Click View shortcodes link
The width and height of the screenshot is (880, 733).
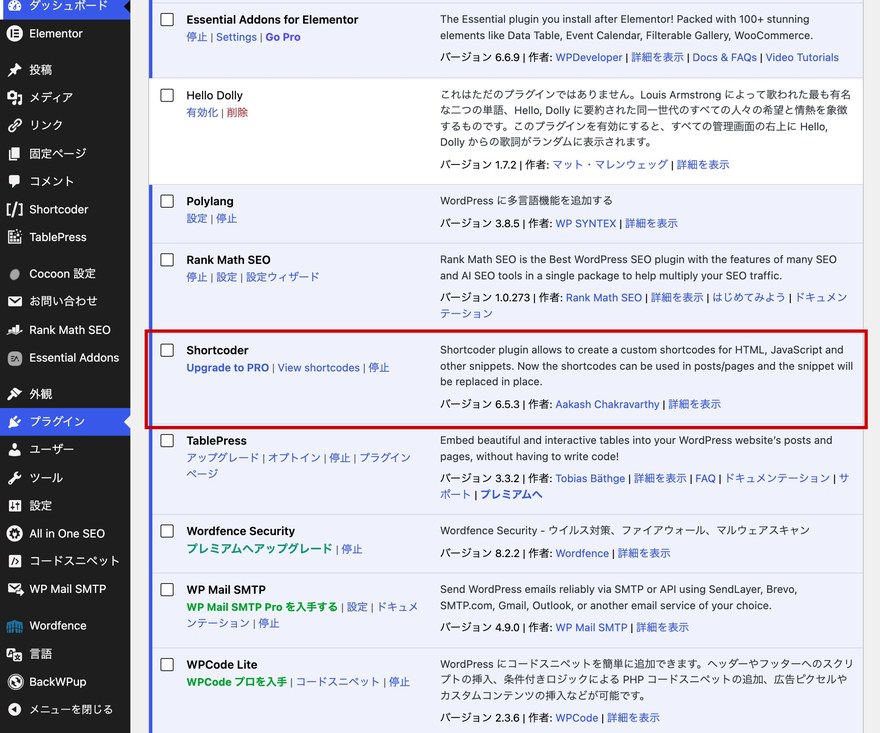(319, 368)
